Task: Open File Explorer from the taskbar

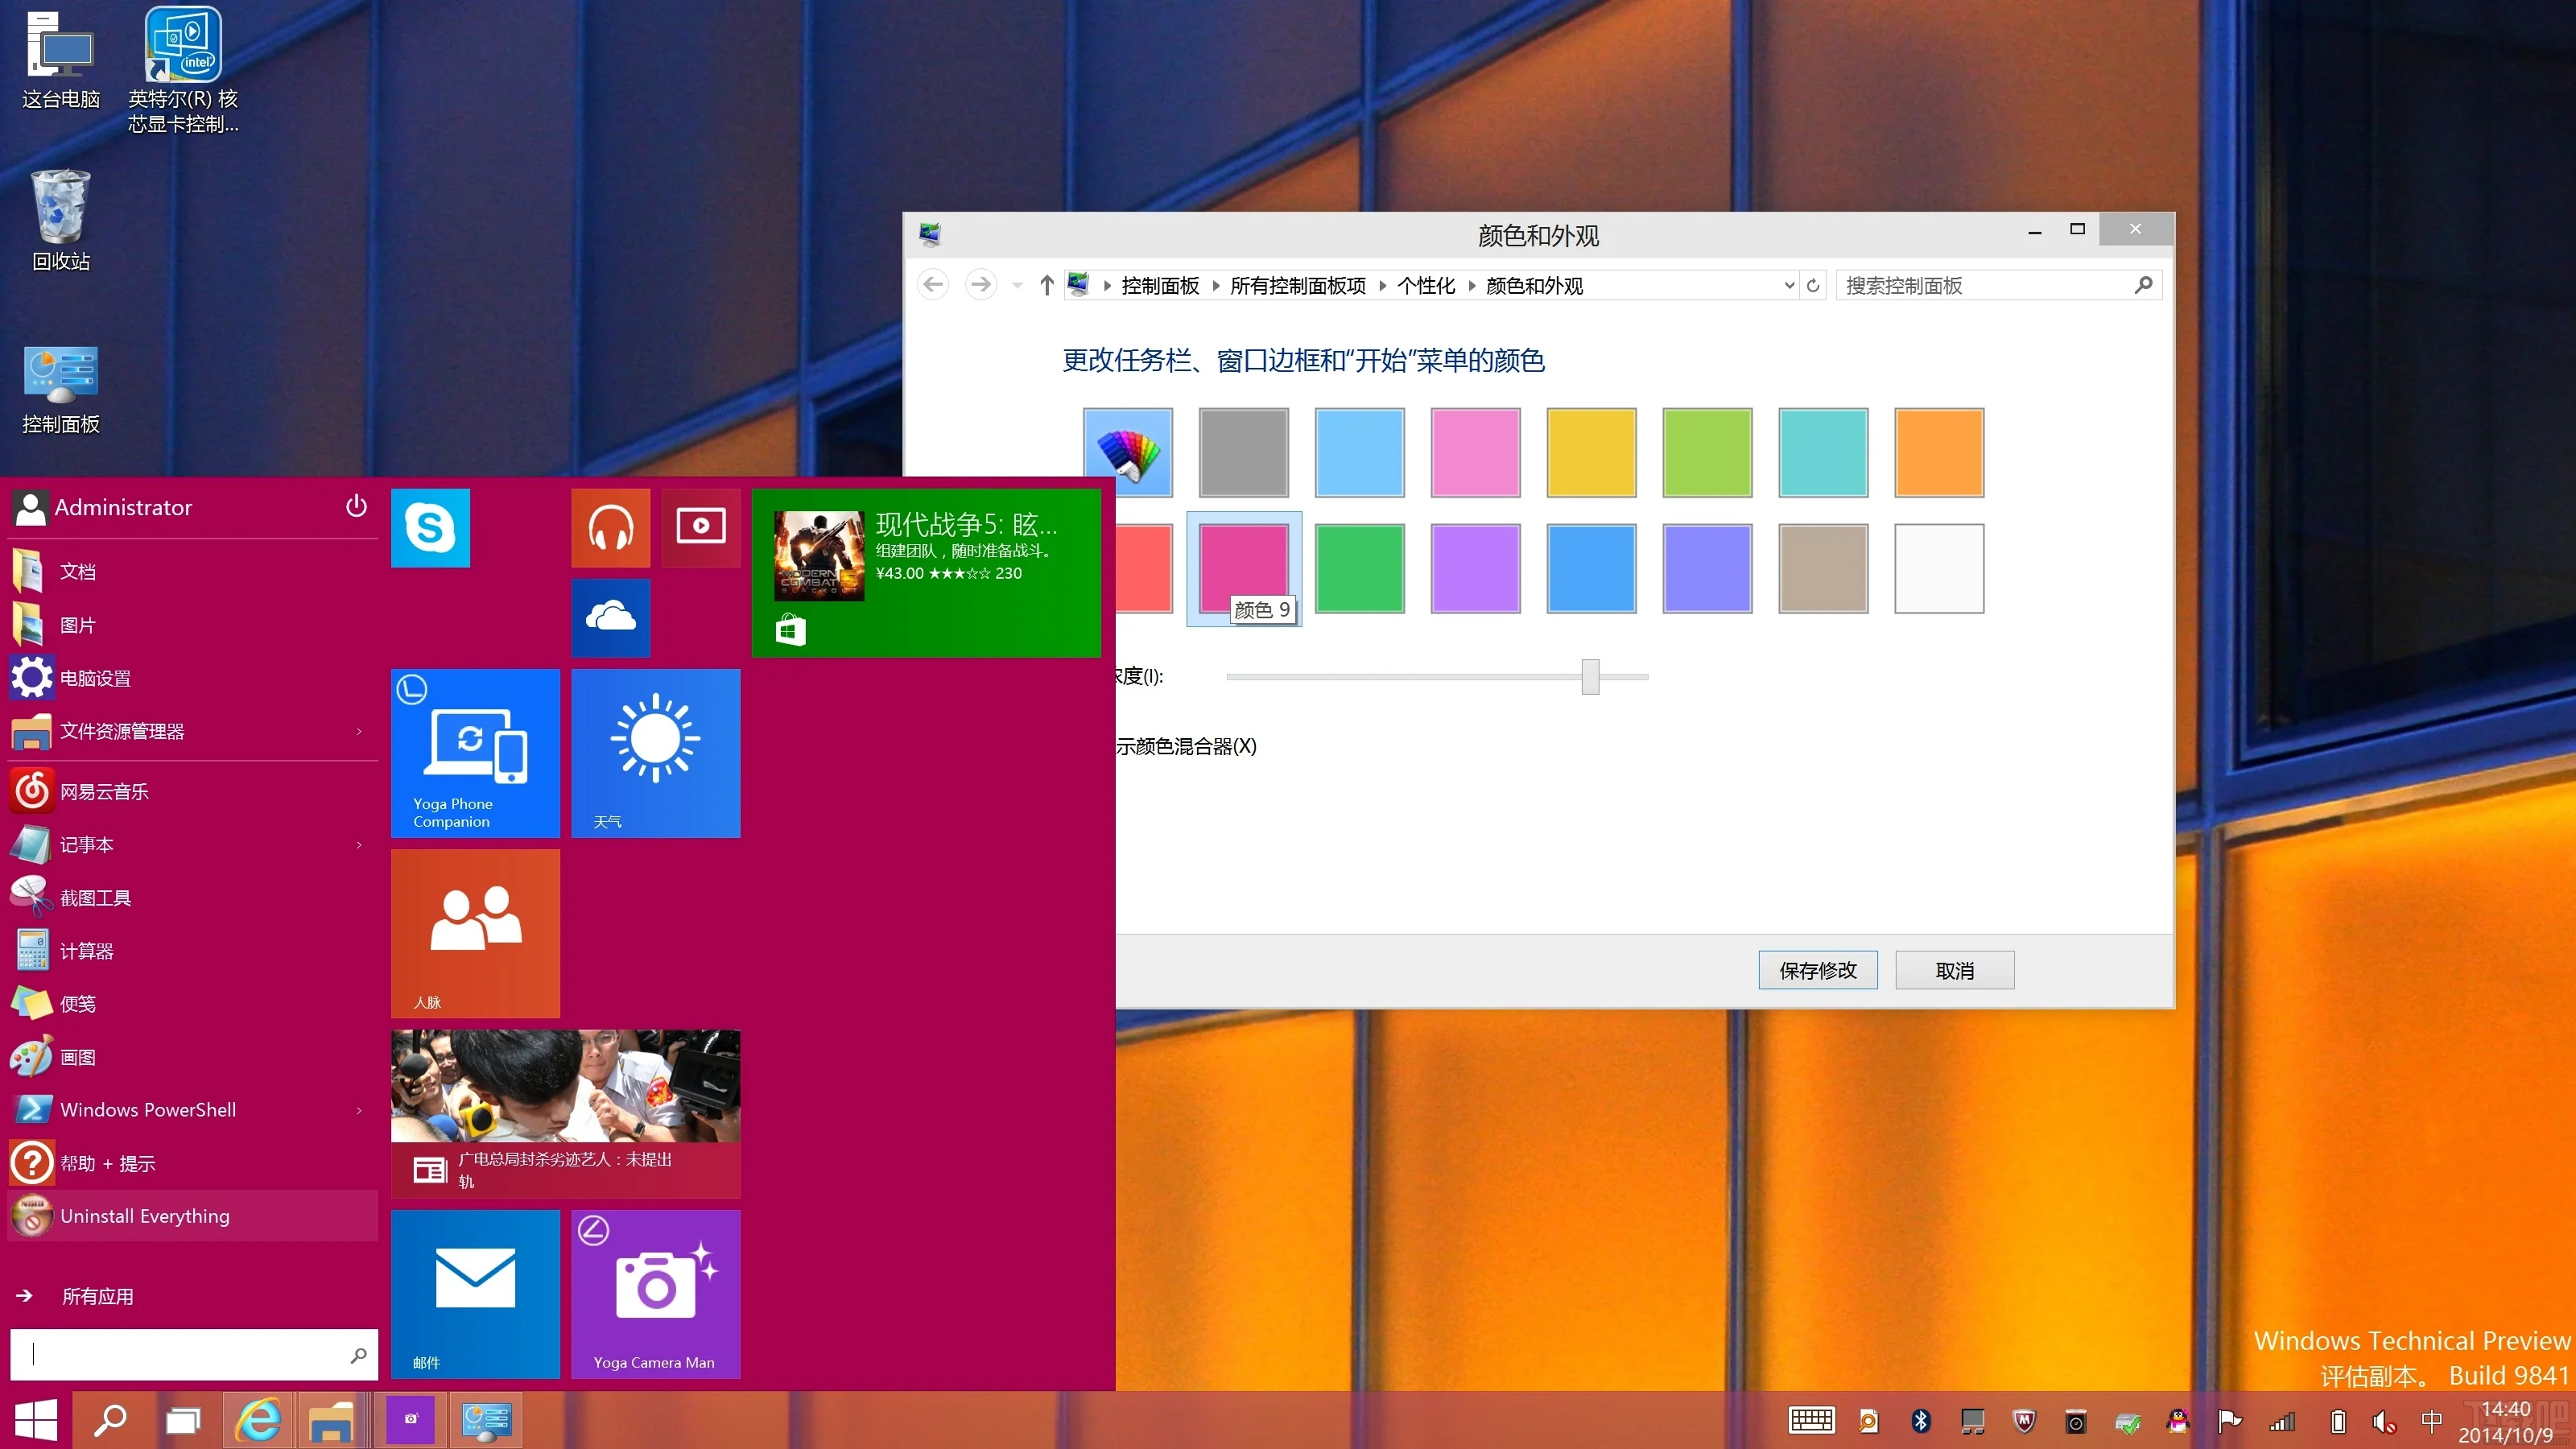Action: point(331,1420)
